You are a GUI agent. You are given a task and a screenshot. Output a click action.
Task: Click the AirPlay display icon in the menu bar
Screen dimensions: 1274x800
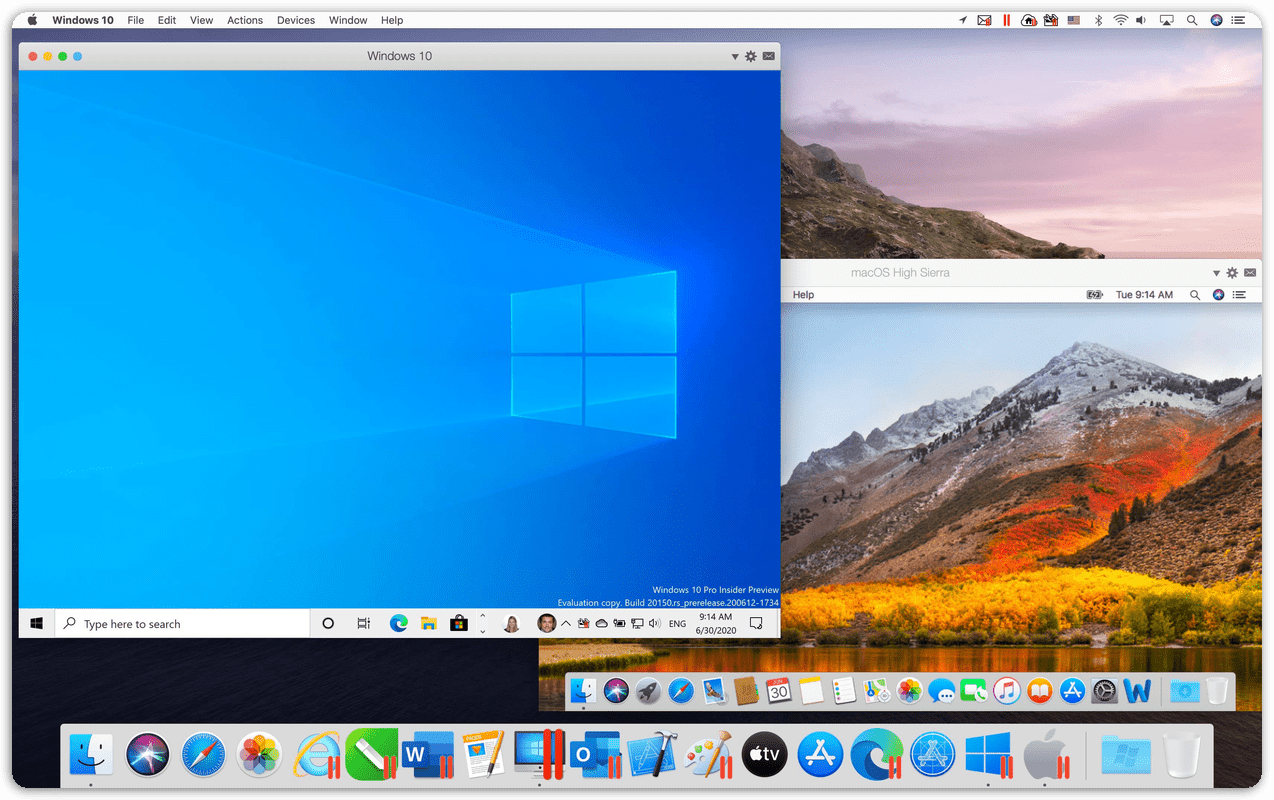1166,20
